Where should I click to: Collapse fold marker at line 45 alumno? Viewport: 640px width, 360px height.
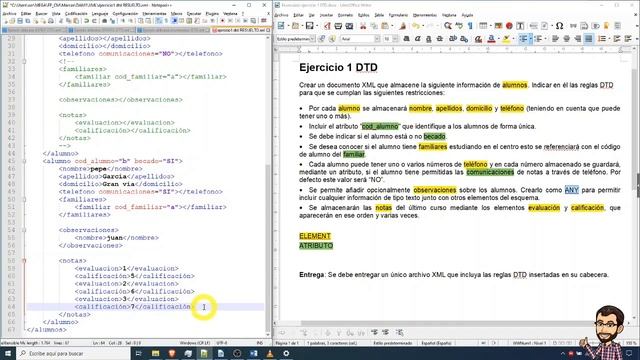tap(24, 161)
